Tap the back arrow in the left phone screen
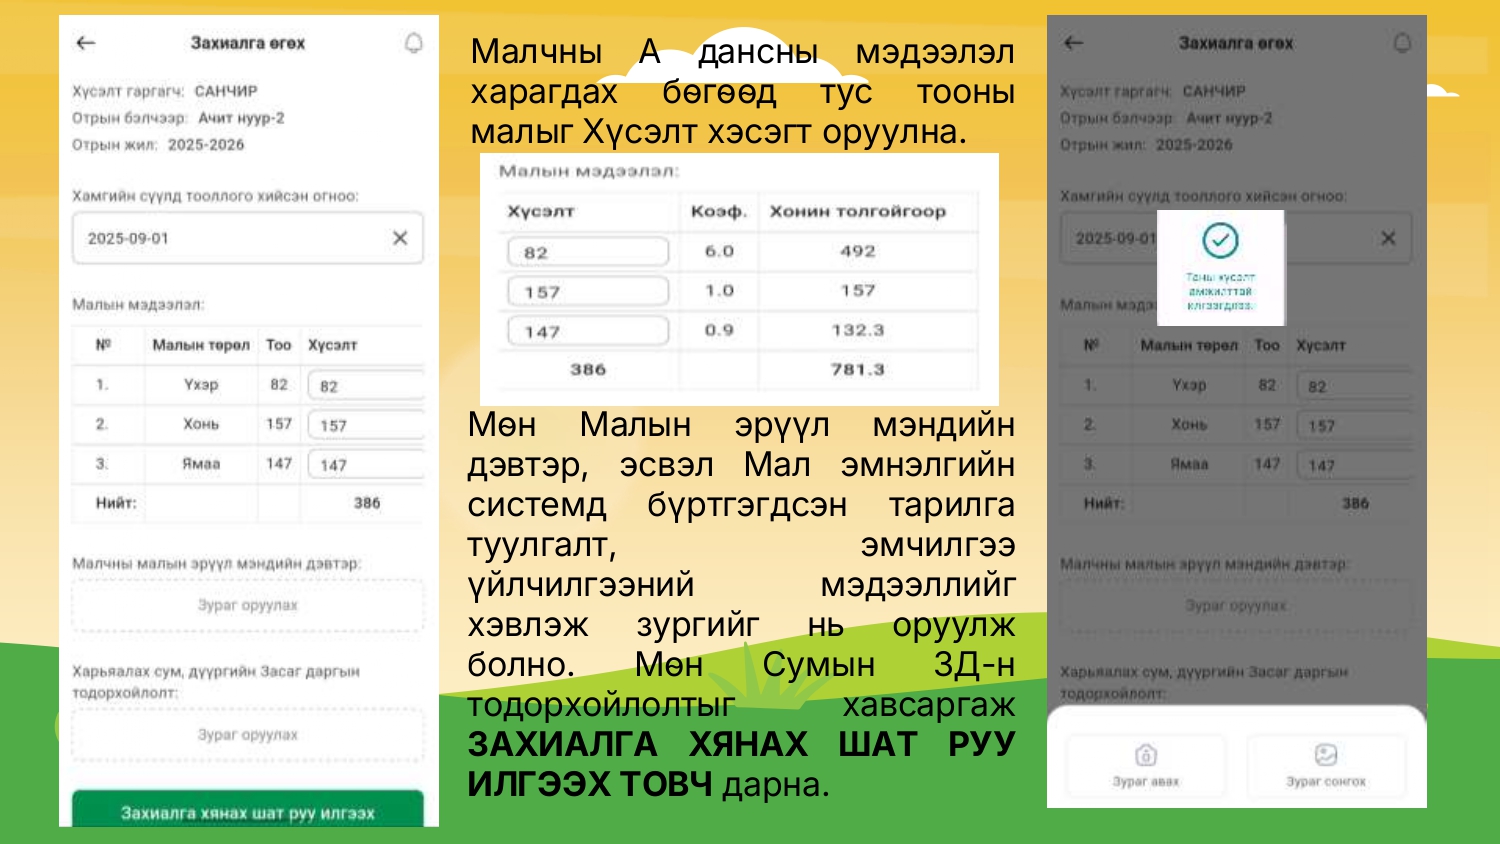Viewport: 1500px width, 844px height. (x=86, y=43)
